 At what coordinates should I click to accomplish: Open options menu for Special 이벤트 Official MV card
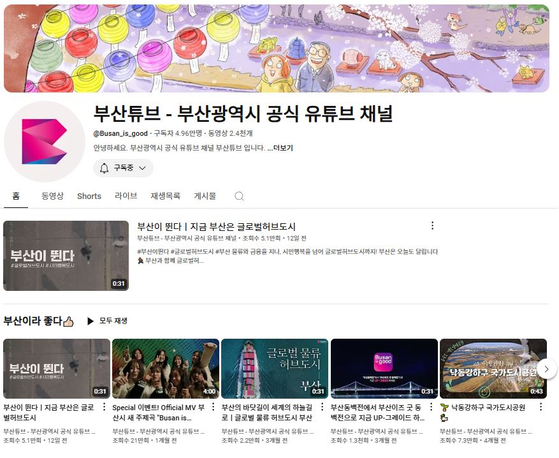(x=213, y=407)
